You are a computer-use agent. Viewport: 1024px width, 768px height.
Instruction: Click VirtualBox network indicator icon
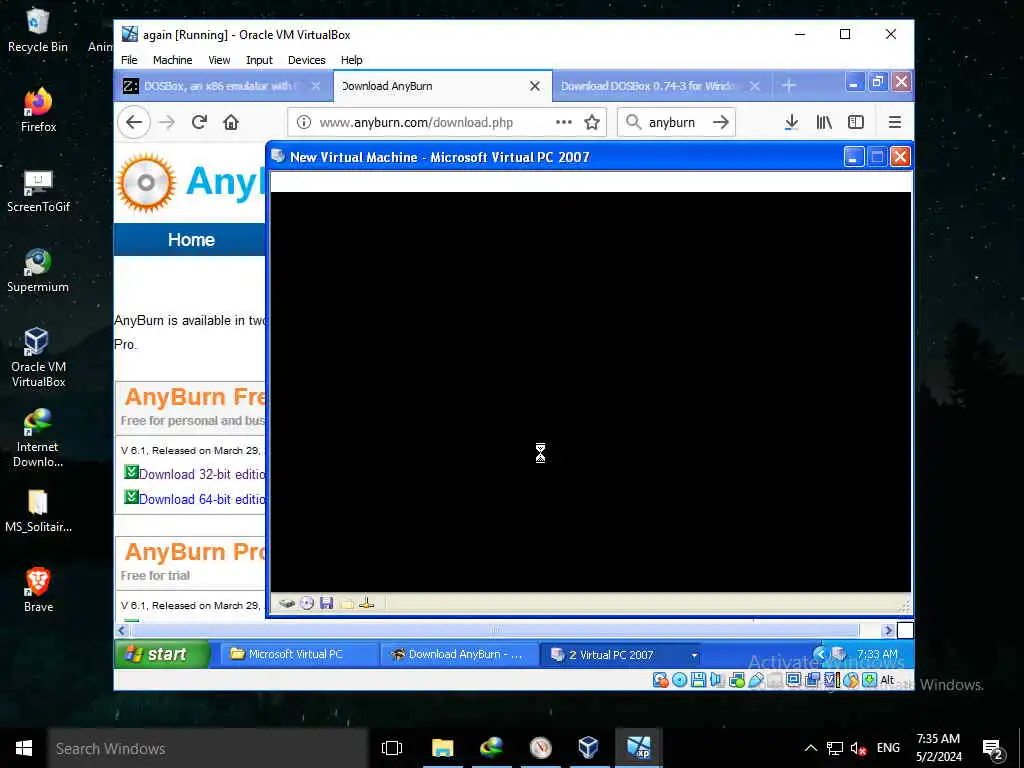pos(737,680)
